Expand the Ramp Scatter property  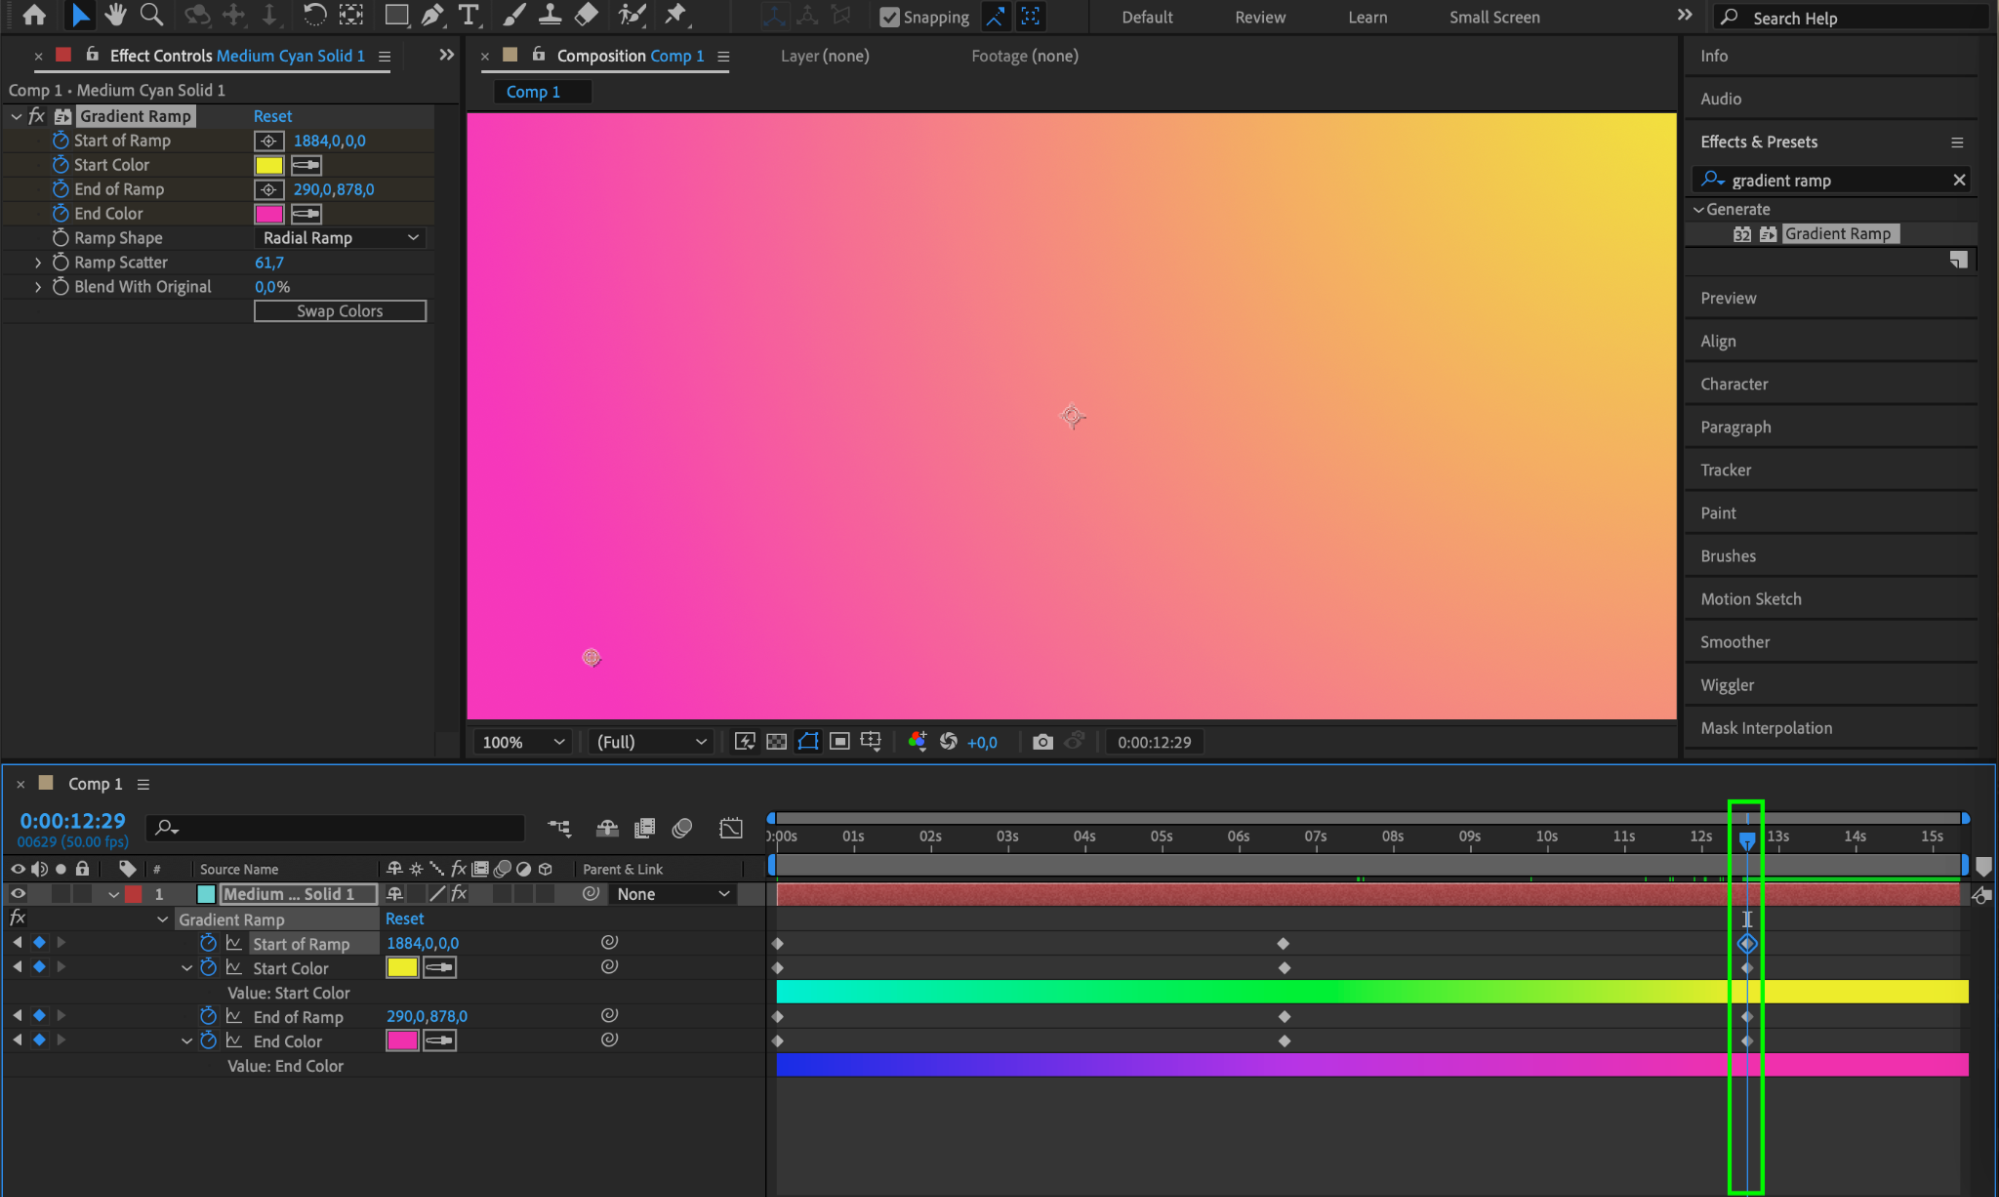[38, 262]
